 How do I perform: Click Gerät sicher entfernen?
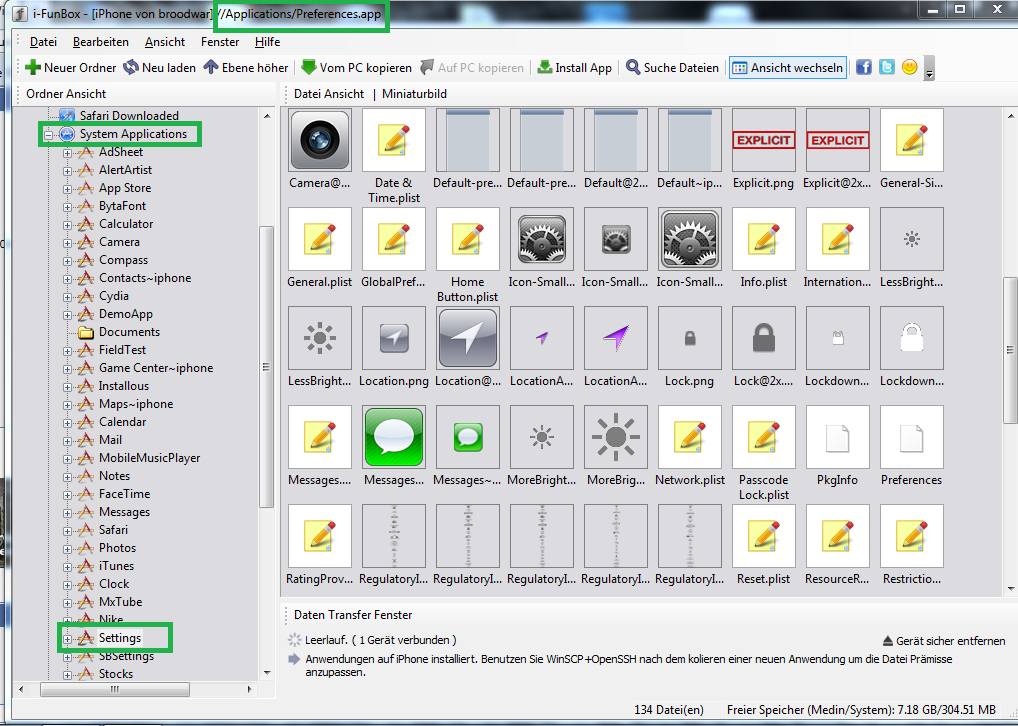tap(944, 641)
